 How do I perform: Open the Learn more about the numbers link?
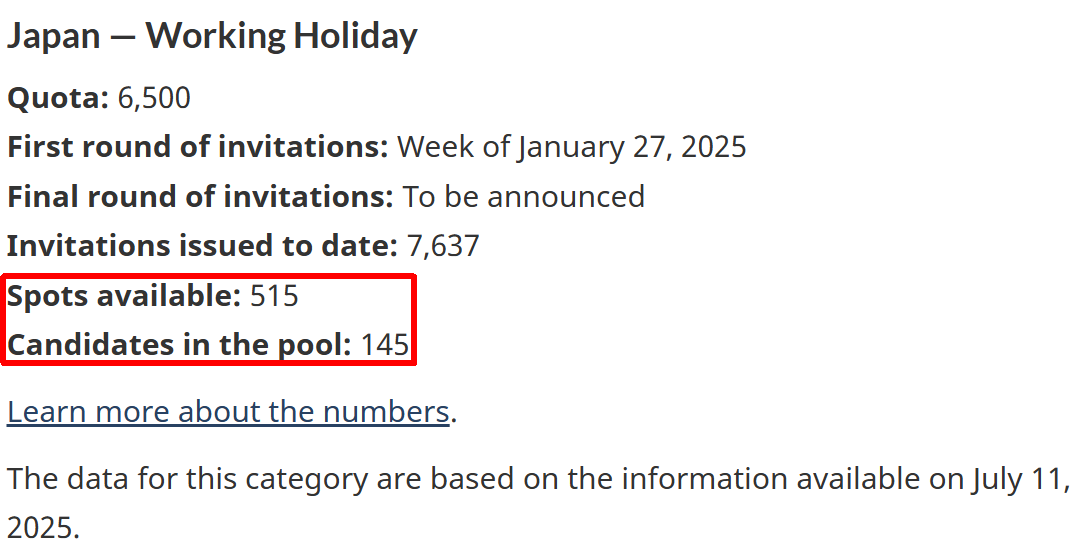pyautogui.click(x=228, y=412)
